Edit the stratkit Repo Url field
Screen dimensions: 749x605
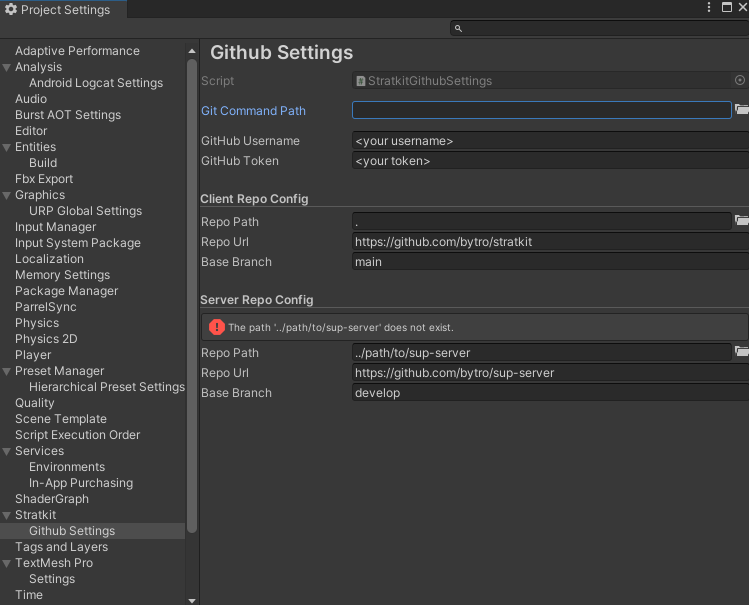(x=550, y=242)
